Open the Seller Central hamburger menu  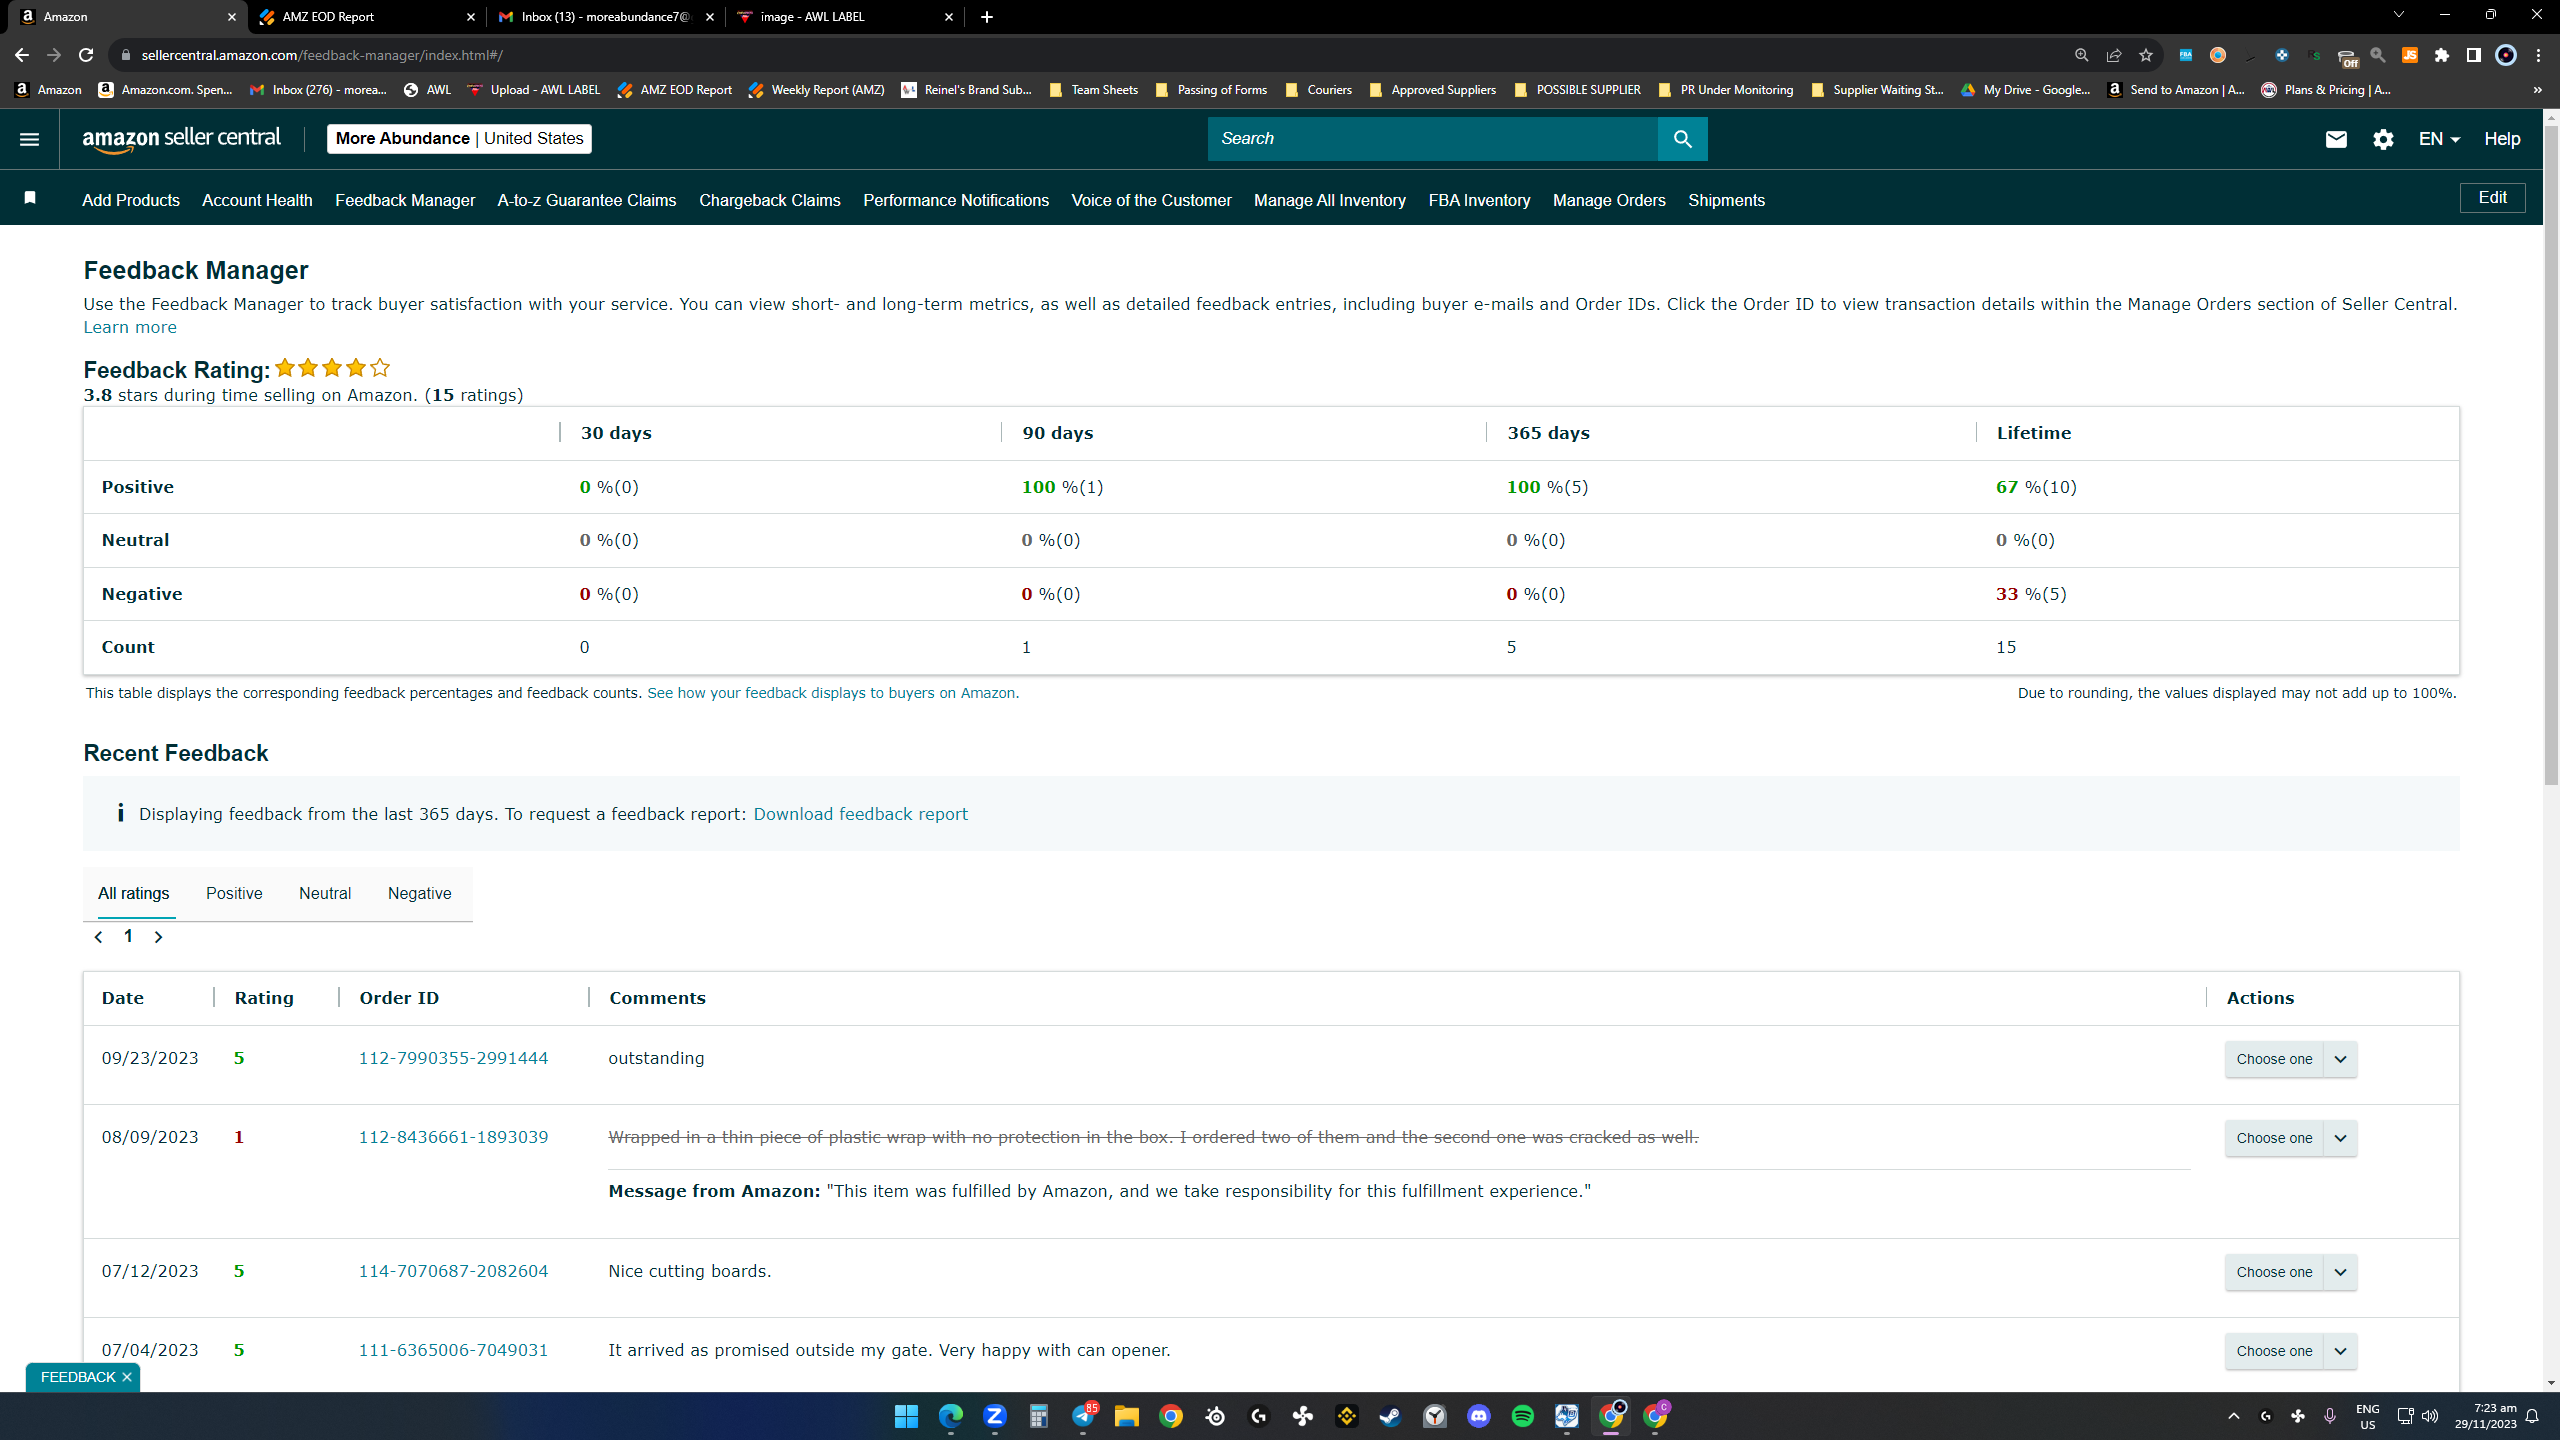[x=29, y=139]
